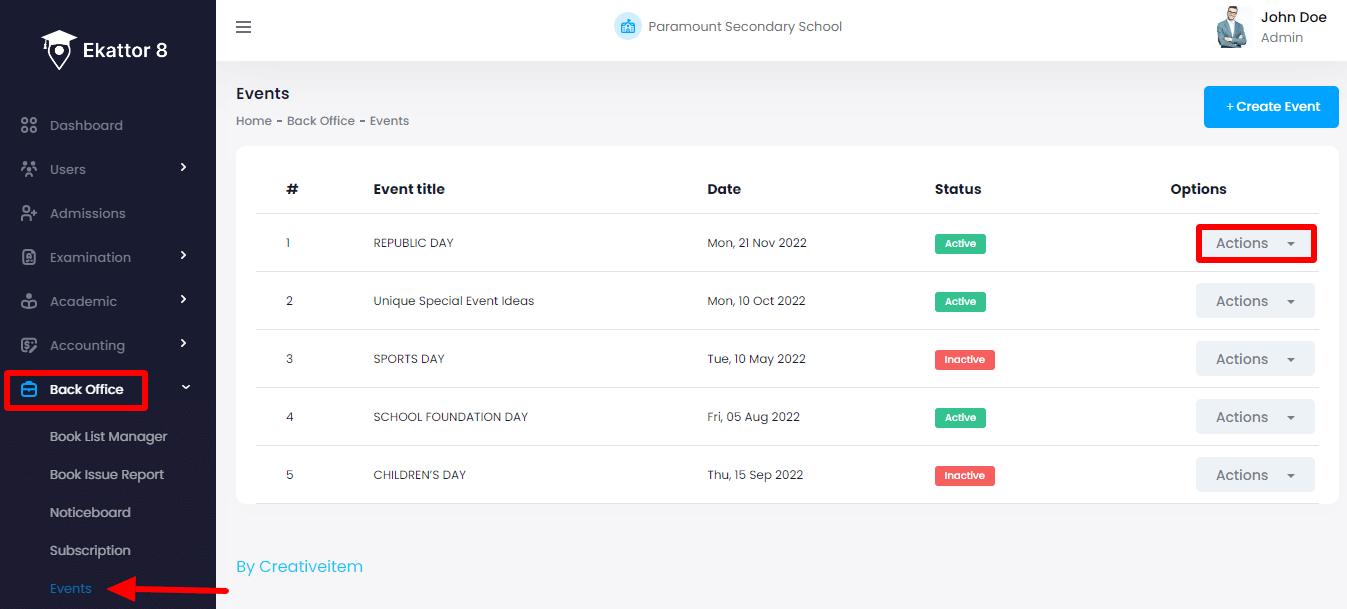Open Actions dropdown for CHILDREN'S DAY
This screenshot has height=609, width=1347.
[x=1255, y=475]
